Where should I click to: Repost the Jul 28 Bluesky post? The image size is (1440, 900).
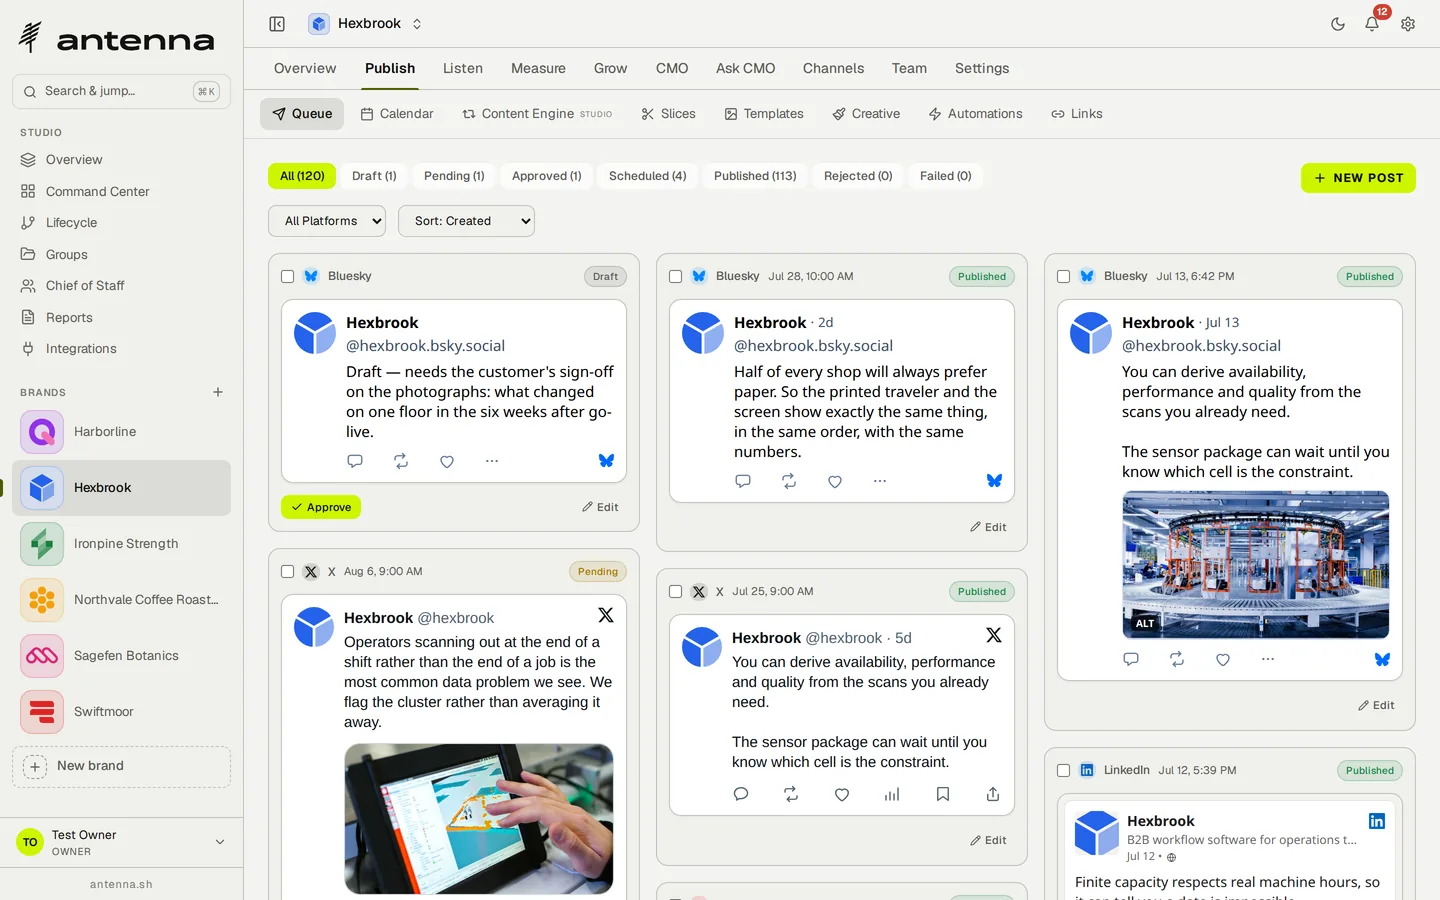[789, 481]
